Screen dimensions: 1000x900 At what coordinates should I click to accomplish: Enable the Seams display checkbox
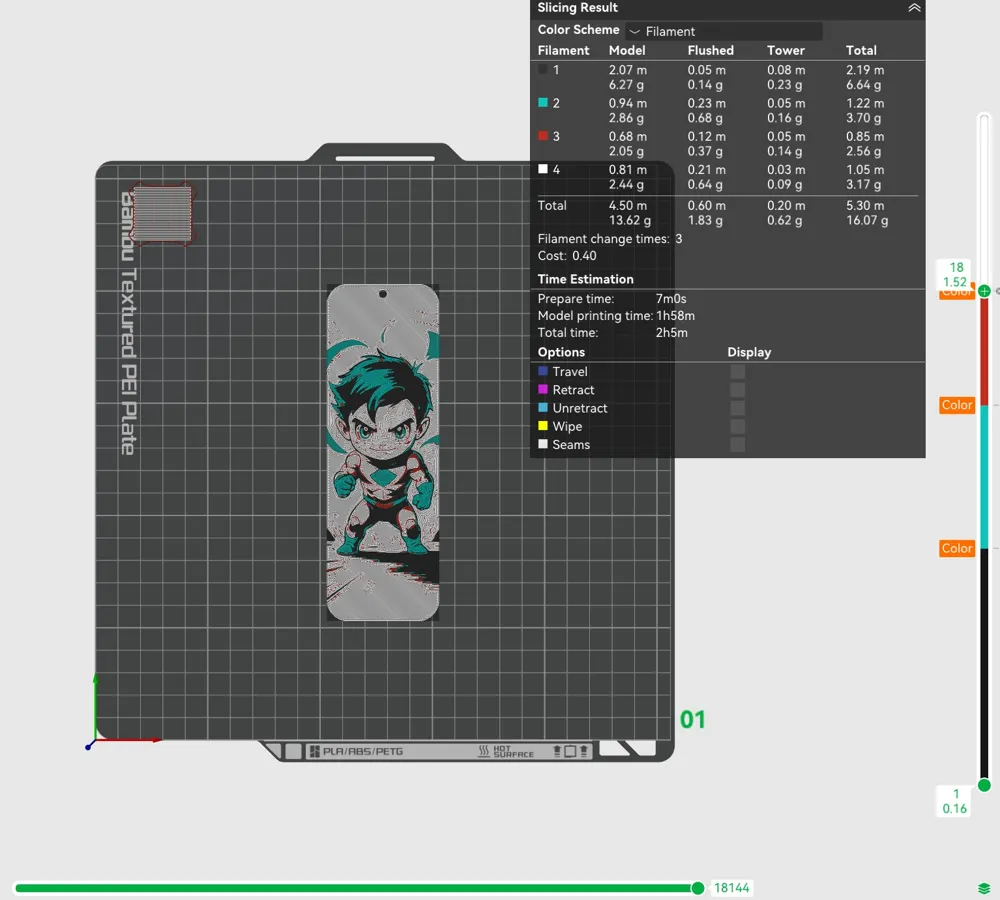[737, 445]
